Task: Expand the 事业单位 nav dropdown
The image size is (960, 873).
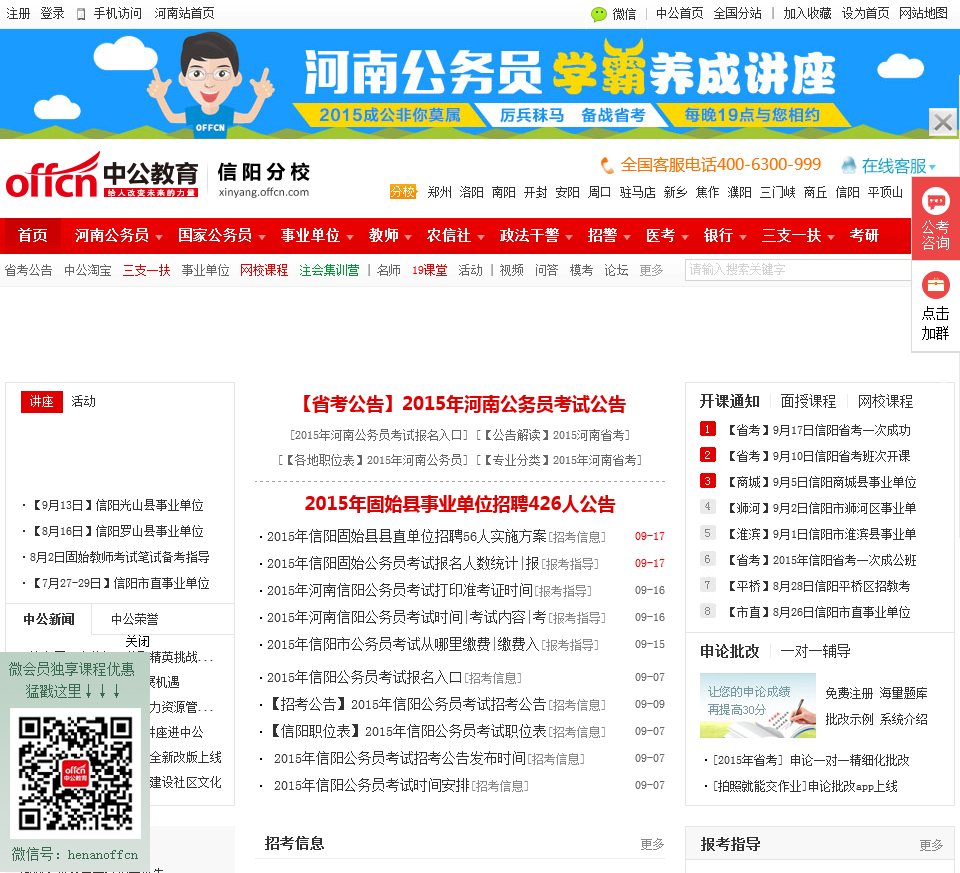Action: (x=350, y=237)
